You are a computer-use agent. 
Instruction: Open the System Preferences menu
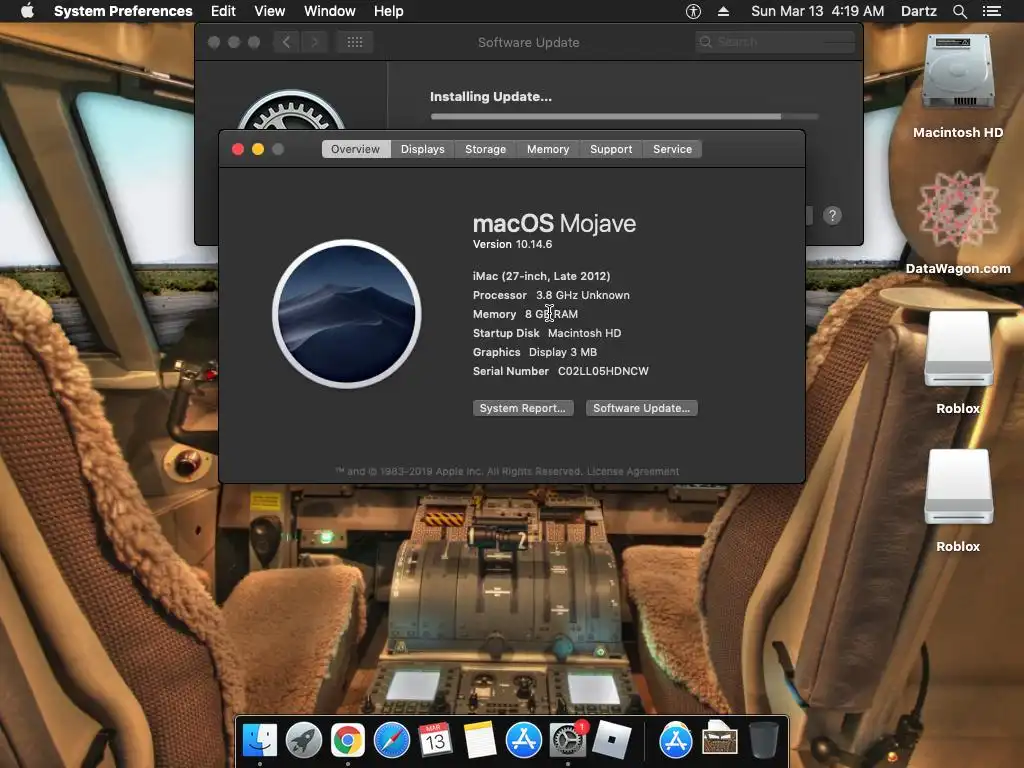(x=123, y=11)
